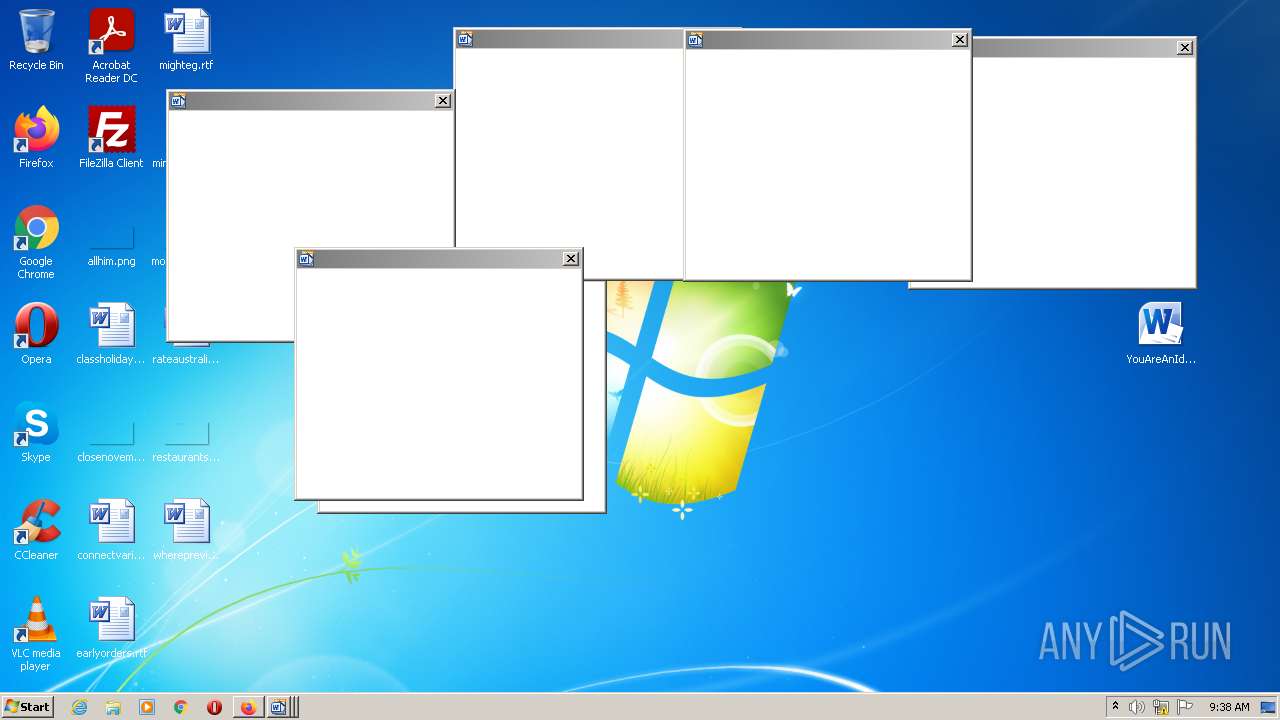Click the 9:38 AM clock

1229,707
